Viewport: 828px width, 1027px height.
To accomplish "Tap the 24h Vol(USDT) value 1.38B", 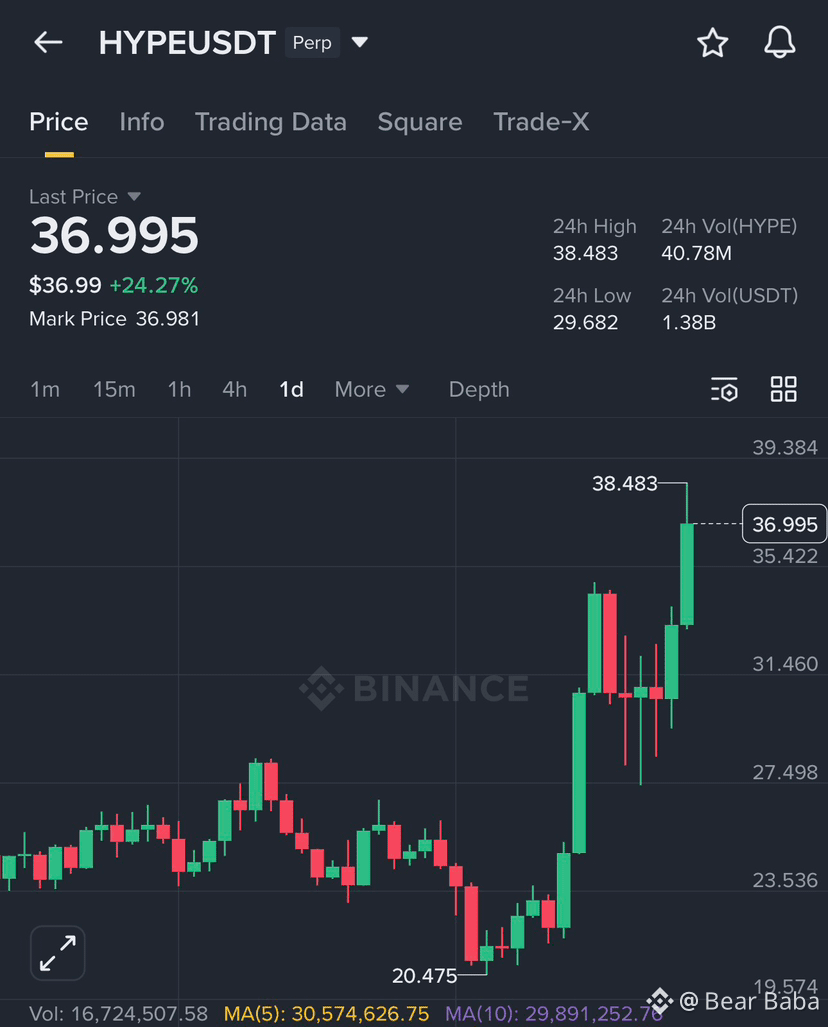I will coord(688,323).
